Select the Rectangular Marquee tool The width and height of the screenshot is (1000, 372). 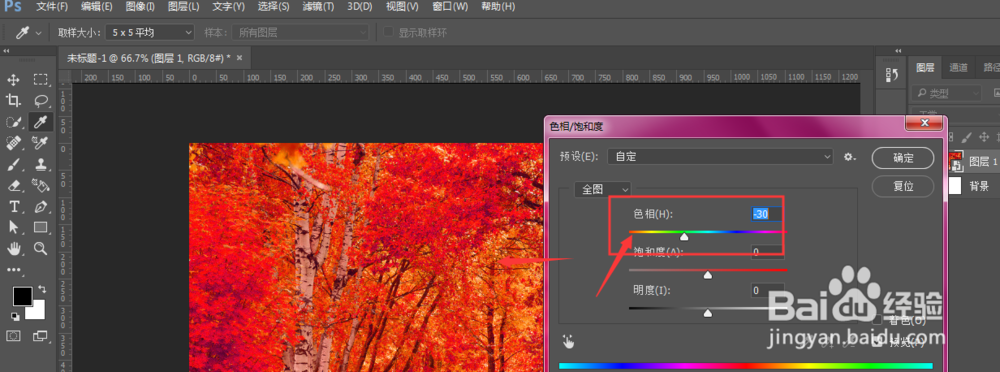coord(41,80)
